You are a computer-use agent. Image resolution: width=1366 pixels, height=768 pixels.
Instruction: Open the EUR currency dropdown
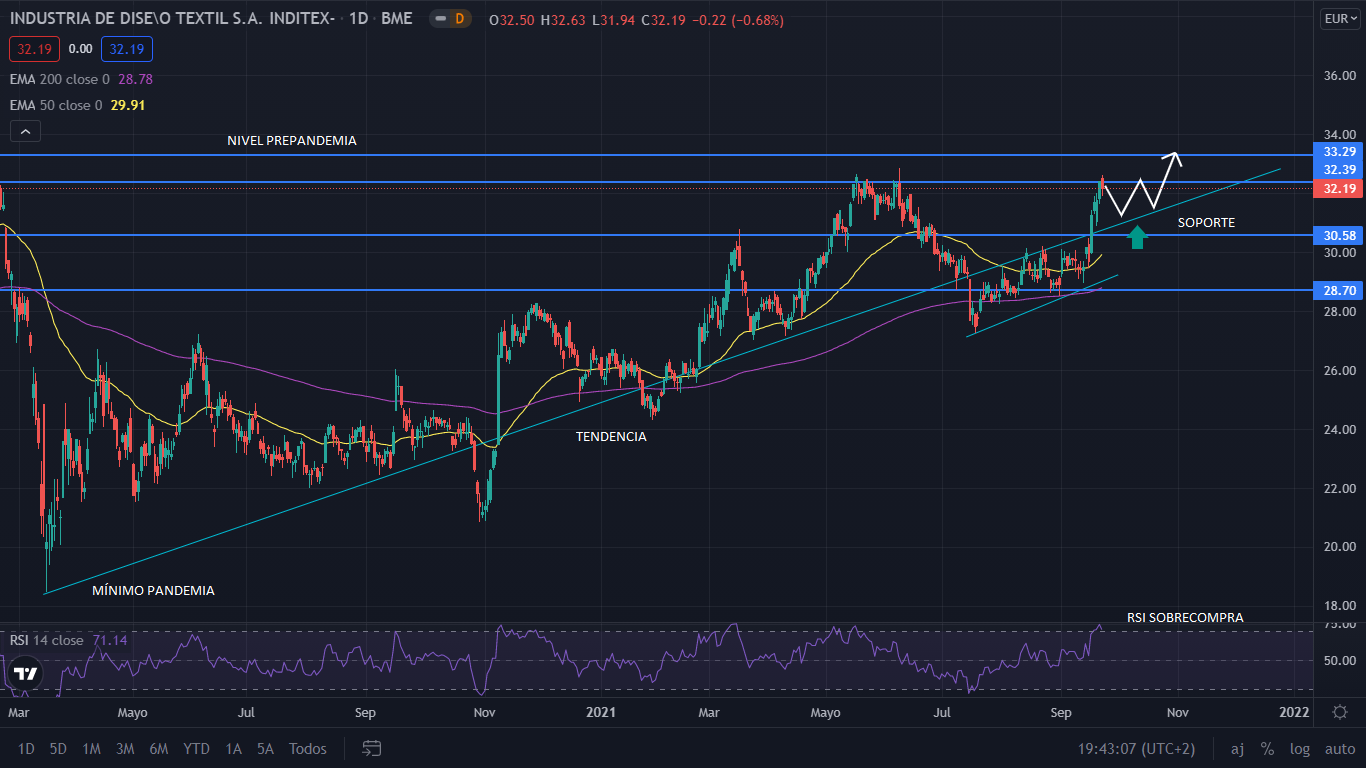click(1339, 19)
